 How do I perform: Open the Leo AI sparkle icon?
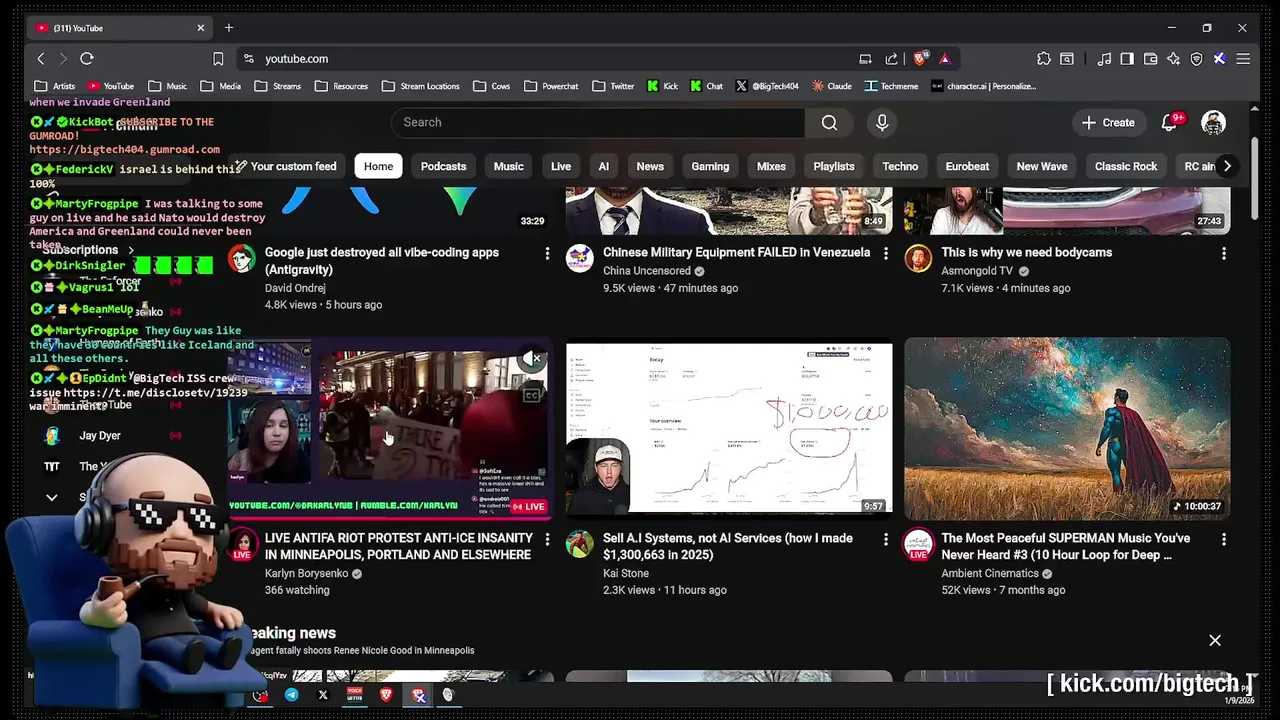pyautogui.click(x=1173, y=59)
